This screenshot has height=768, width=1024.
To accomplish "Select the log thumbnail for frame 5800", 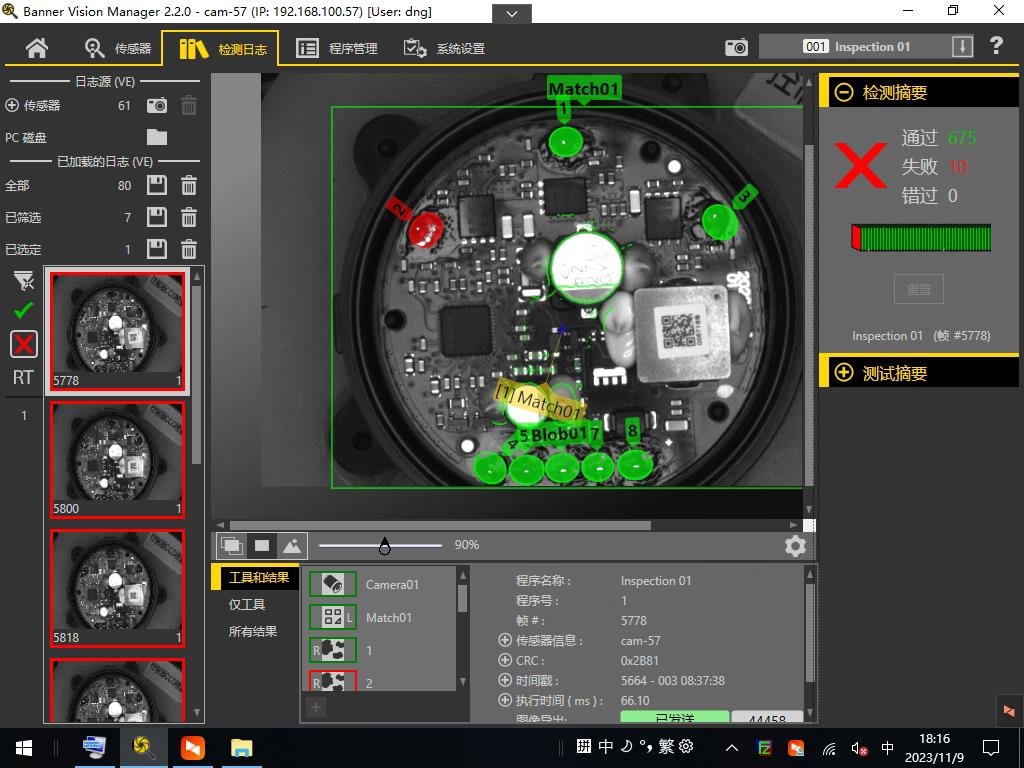I will [x=117, y=459].
